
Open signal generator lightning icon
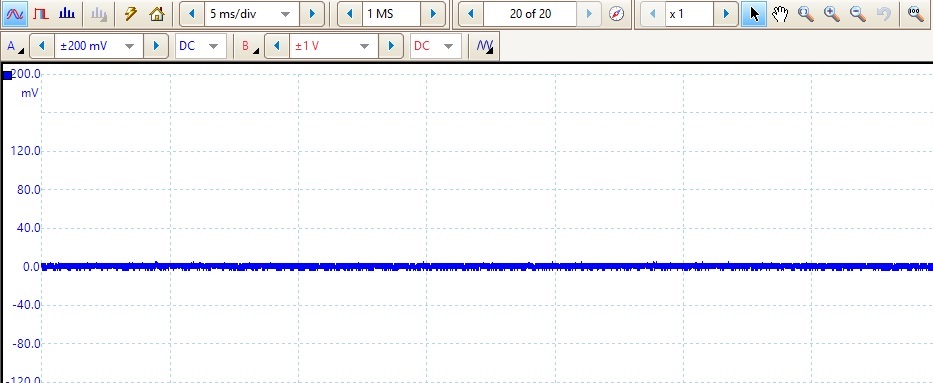click(131, 14)
